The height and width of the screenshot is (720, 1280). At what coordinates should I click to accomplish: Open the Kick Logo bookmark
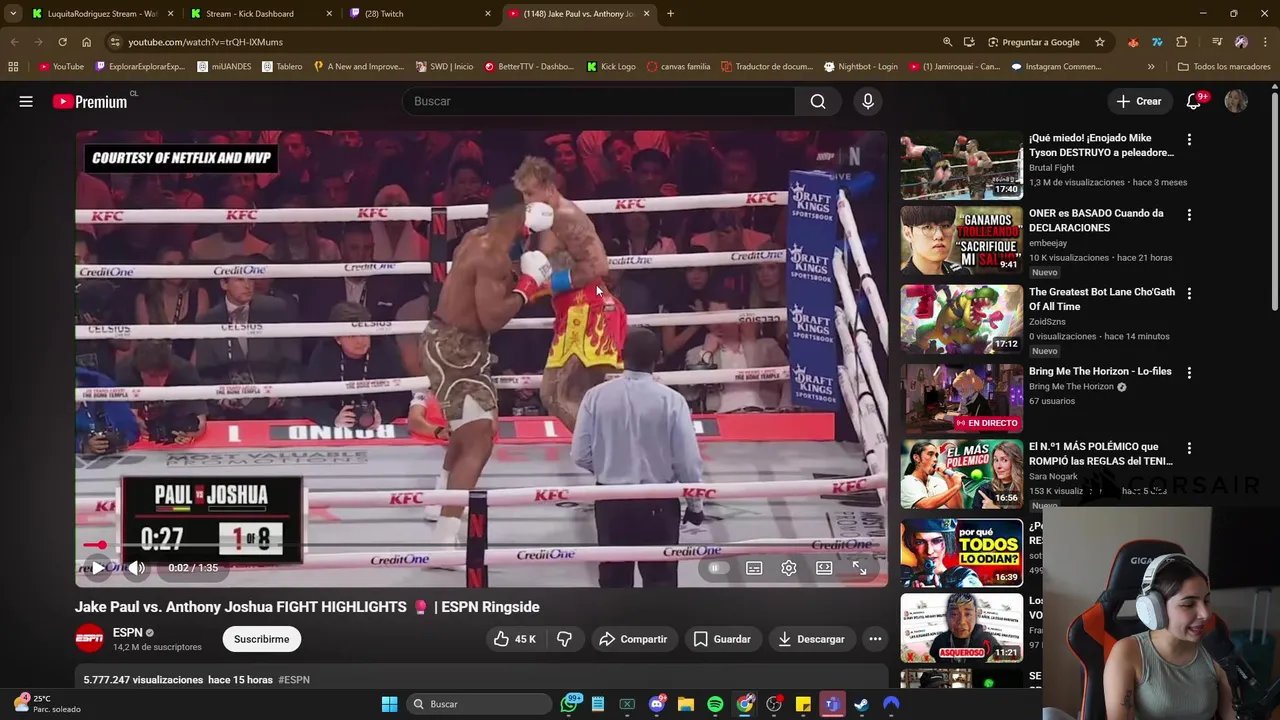pyautogui.click(x=611, y=67)
